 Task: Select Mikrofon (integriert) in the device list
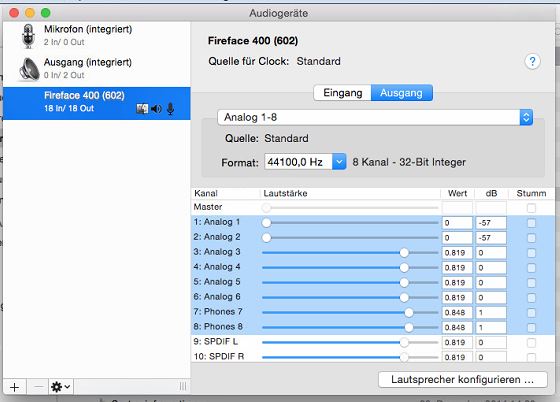tap(97, 36)
